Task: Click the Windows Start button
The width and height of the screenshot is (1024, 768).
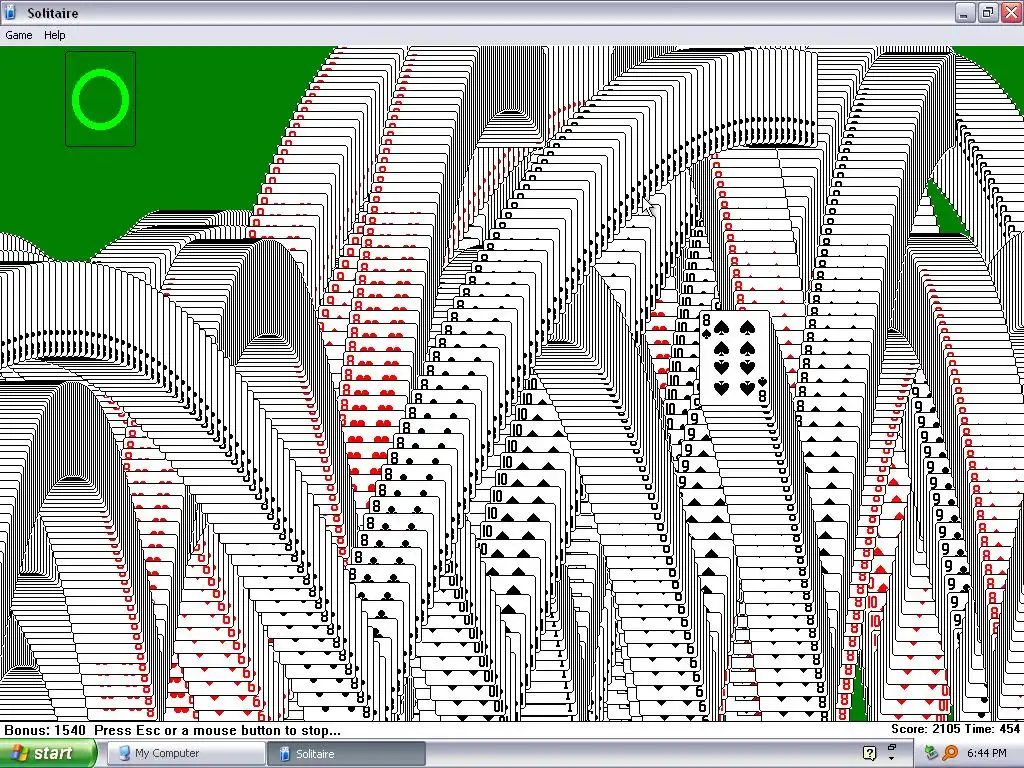Action: point(47,754)
